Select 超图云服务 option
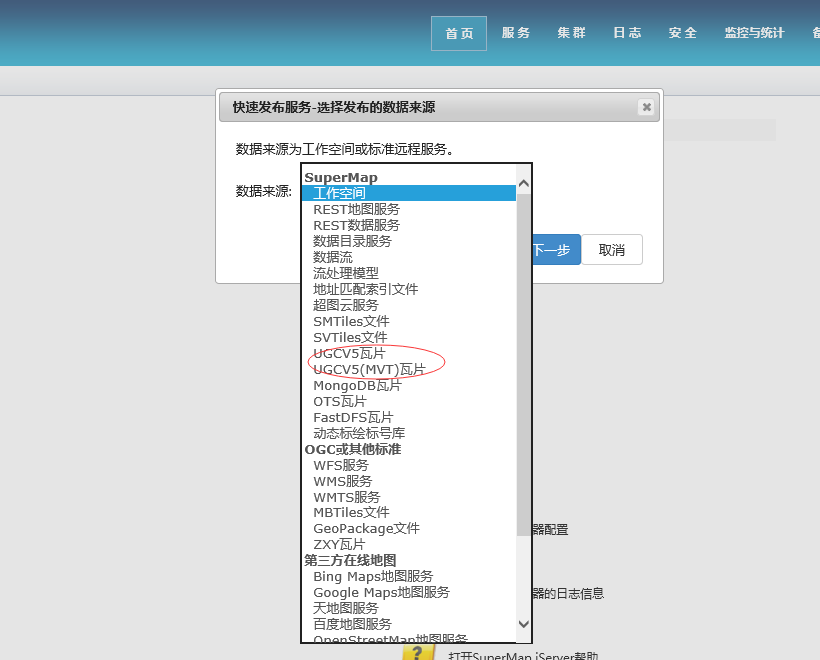This screenshot has height=660, width=820. coord(409,305)
